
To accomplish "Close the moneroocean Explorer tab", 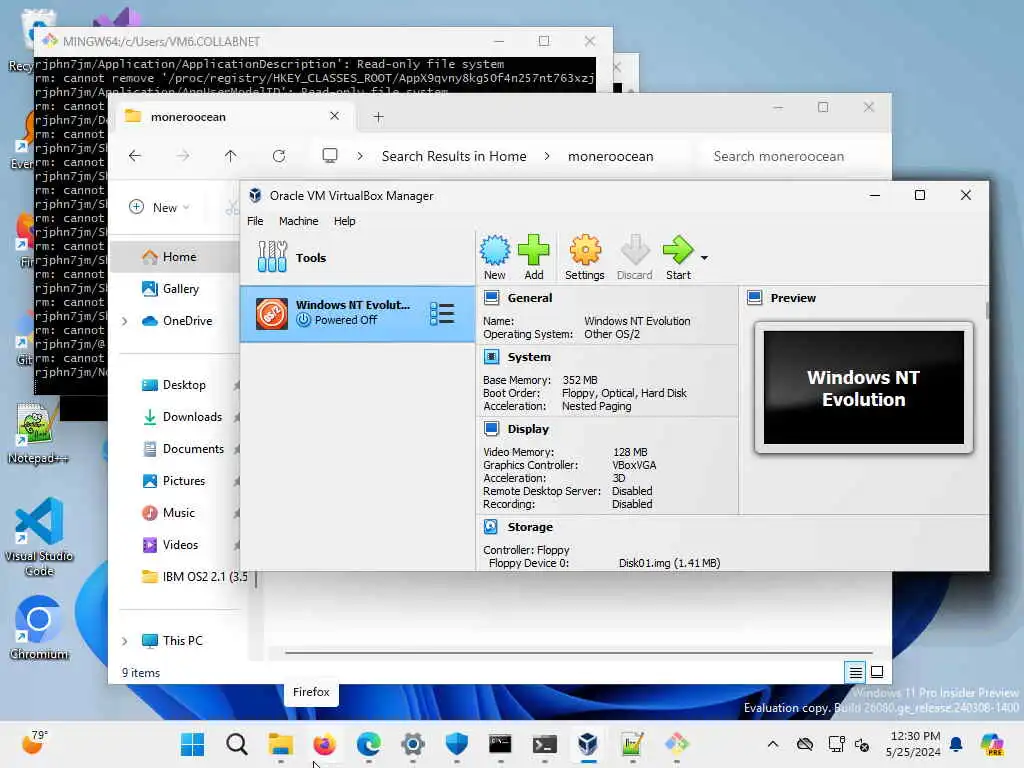I will [x=334, y=116].
